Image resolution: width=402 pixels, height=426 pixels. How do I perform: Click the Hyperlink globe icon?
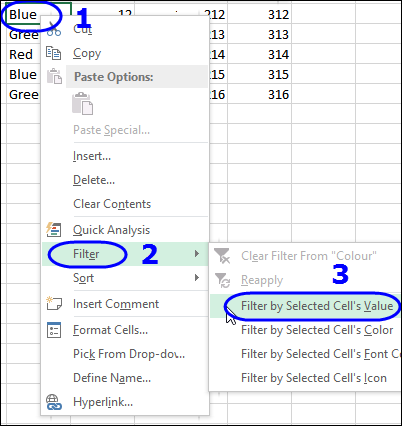coord(54,402)
